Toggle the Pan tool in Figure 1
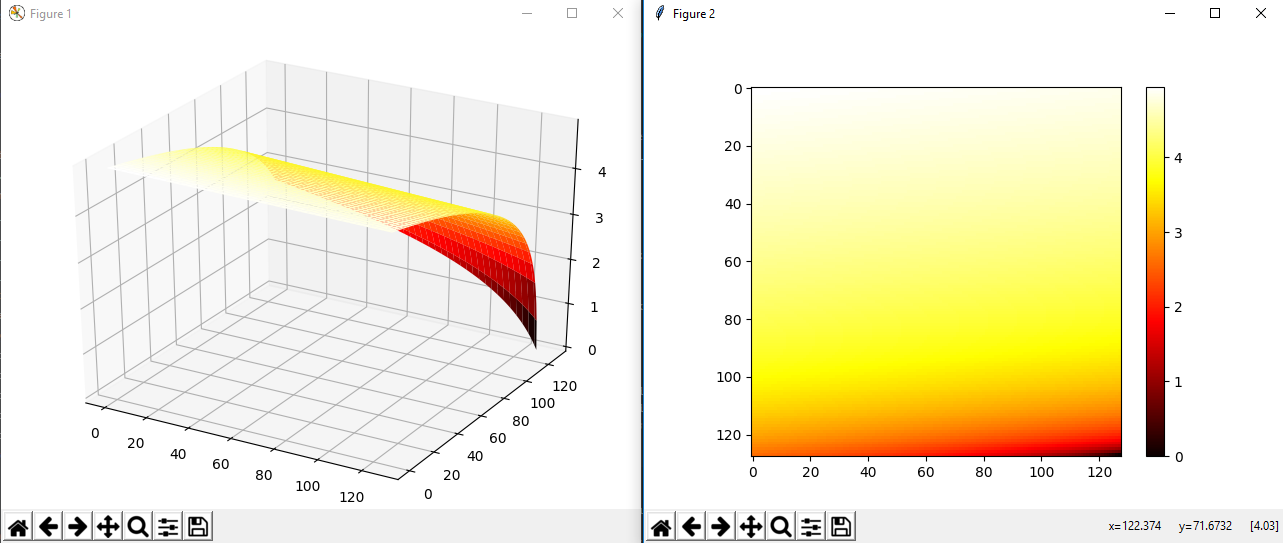This screenshot has width=1283, height=543. [x=108, y=526]
